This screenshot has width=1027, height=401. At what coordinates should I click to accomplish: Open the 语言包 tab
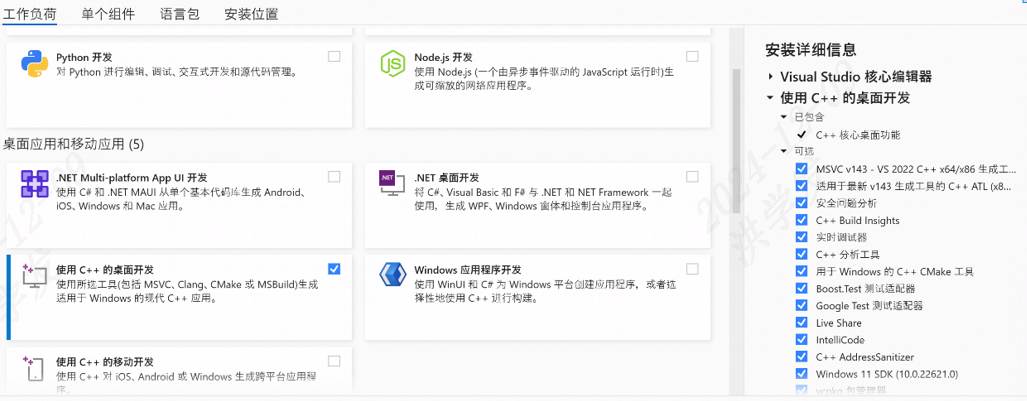tap(179, 14)
